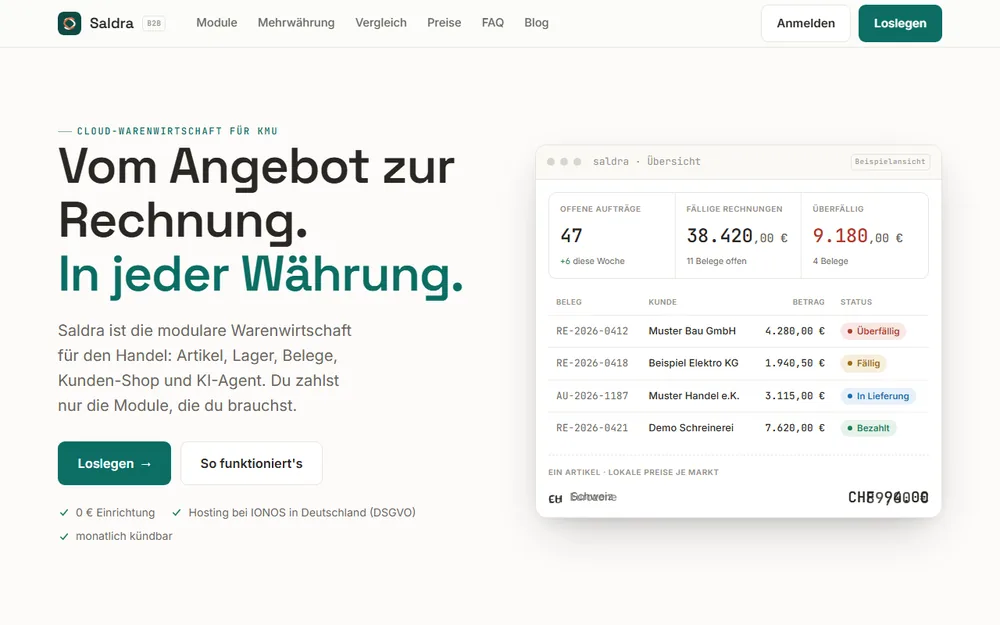Click customer Muster Handel e.K.
The image size is (1000, 625).
[x=694, y=396]
